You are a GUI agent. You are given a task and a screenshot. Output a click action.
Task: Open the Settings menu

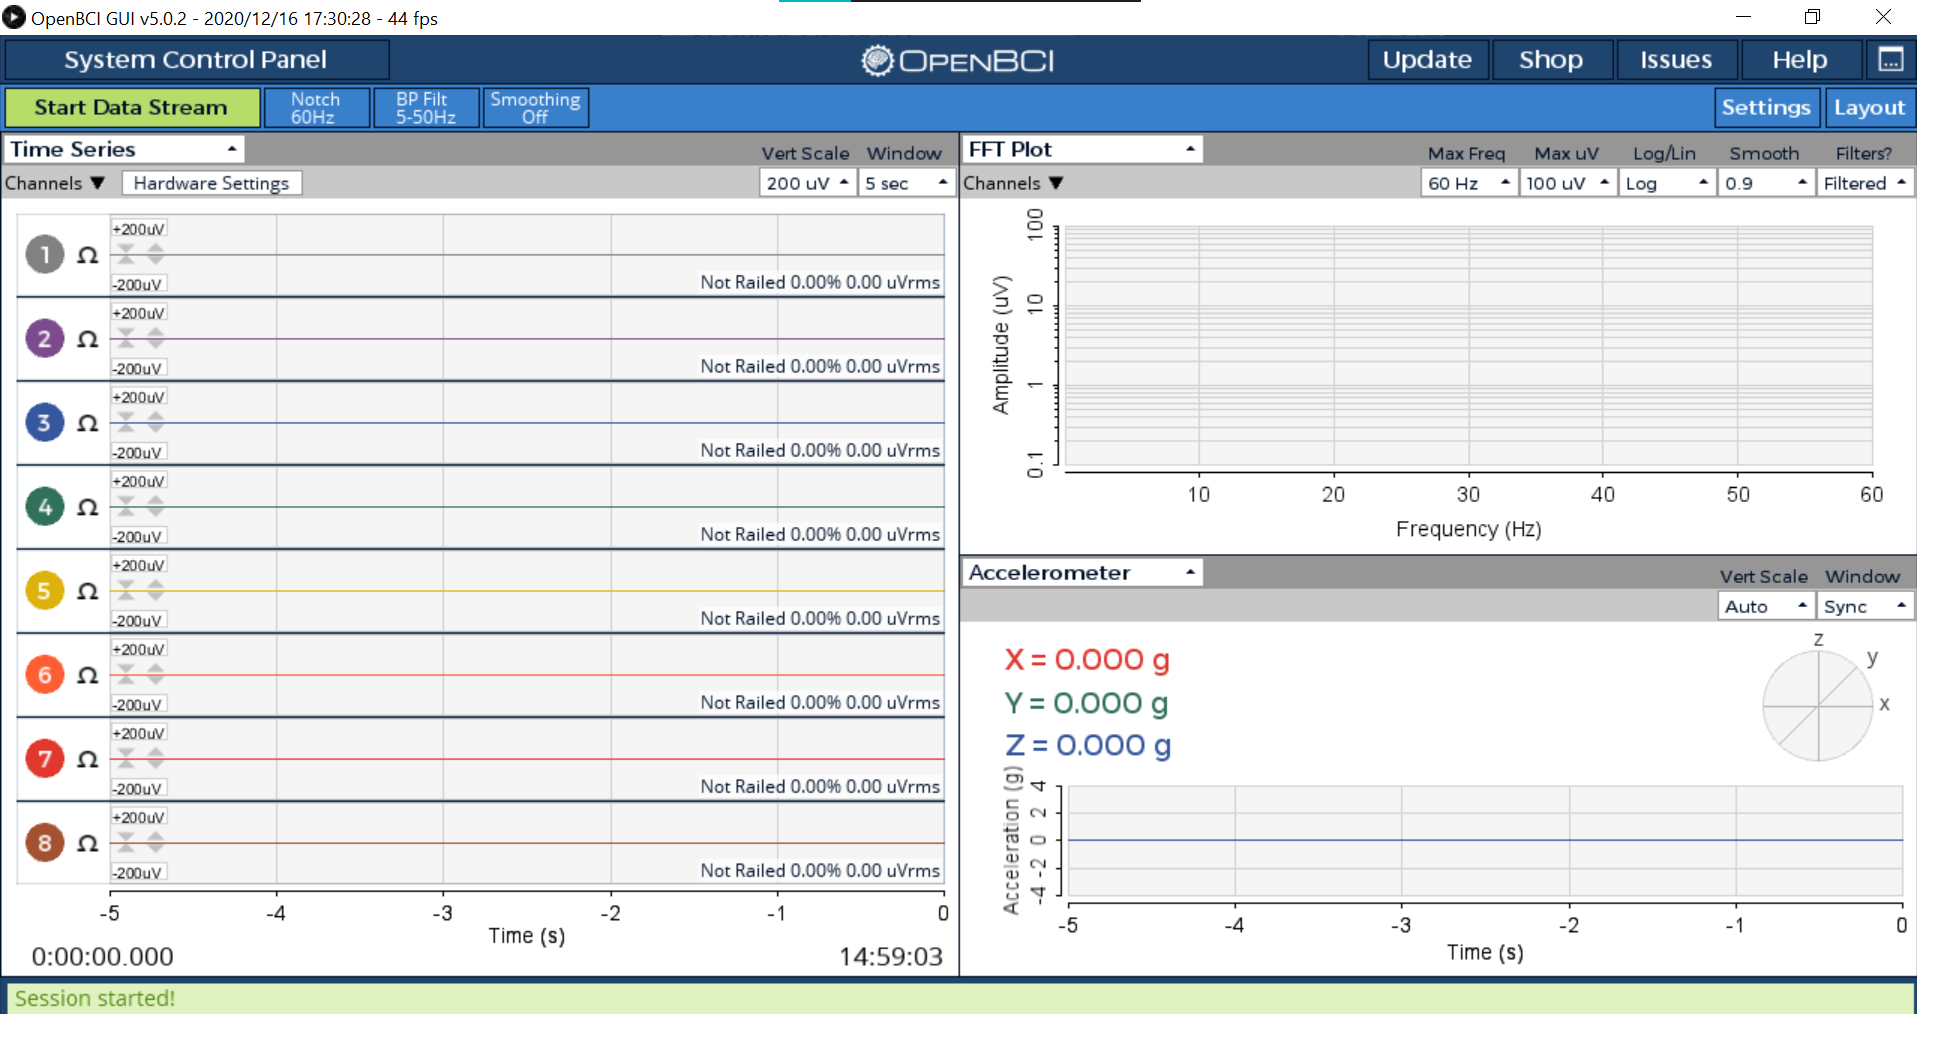1766,107
